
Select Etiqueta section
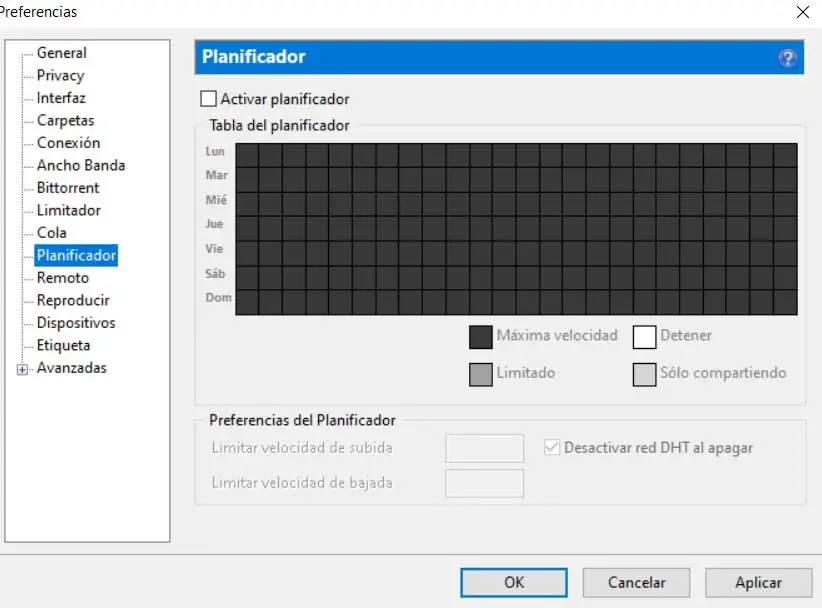tap(63, 345)
